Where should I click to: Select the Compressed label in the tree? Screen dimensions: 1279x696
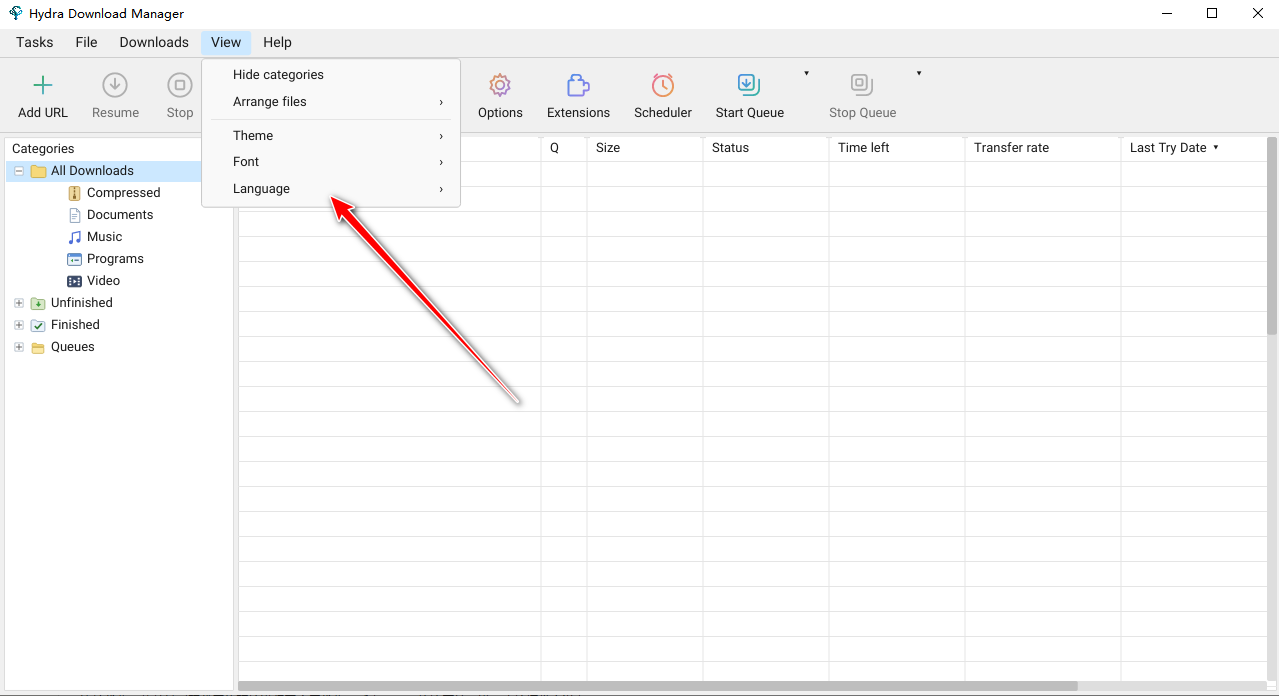(x=124, y=193)
